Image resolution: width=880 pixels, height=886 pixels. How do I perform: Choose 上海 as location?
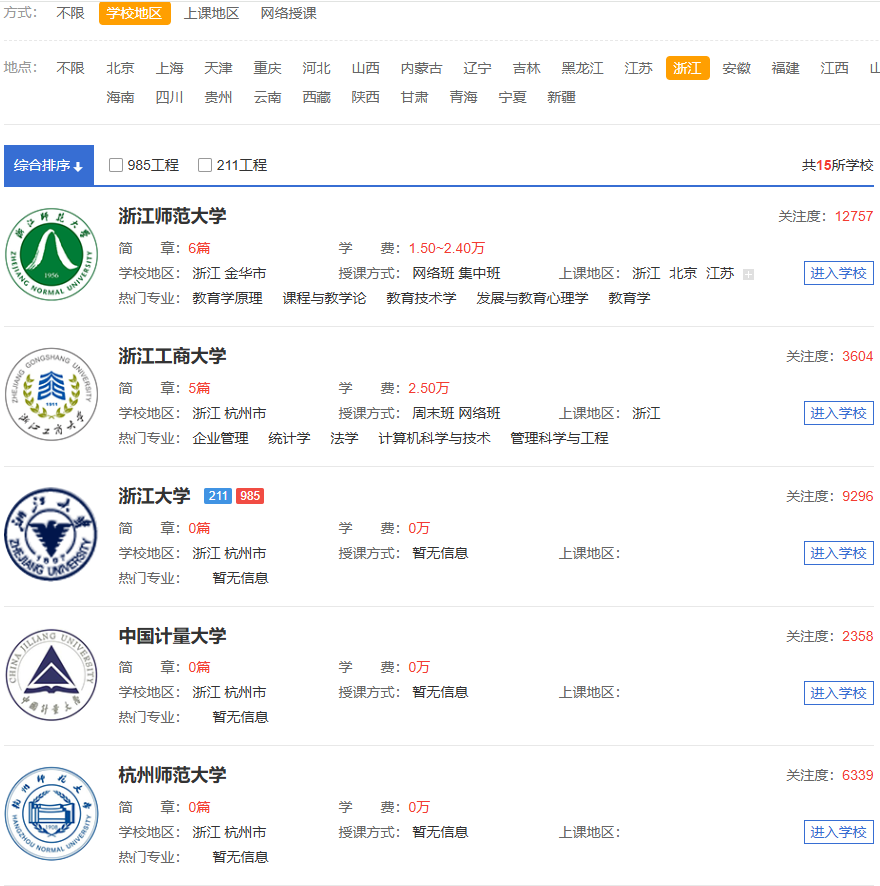170,68
